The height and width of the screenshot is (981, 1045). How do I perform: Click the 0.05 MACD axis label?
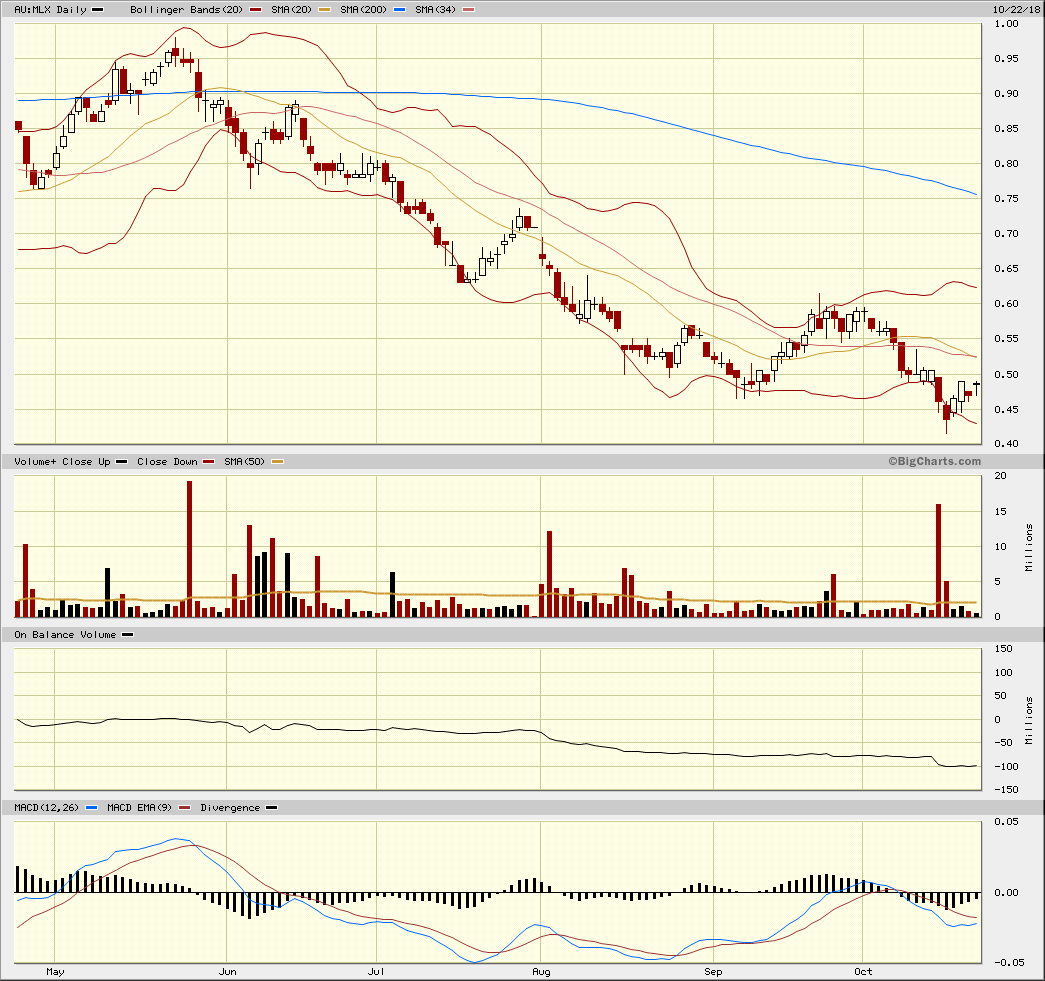pos(1006,822)
